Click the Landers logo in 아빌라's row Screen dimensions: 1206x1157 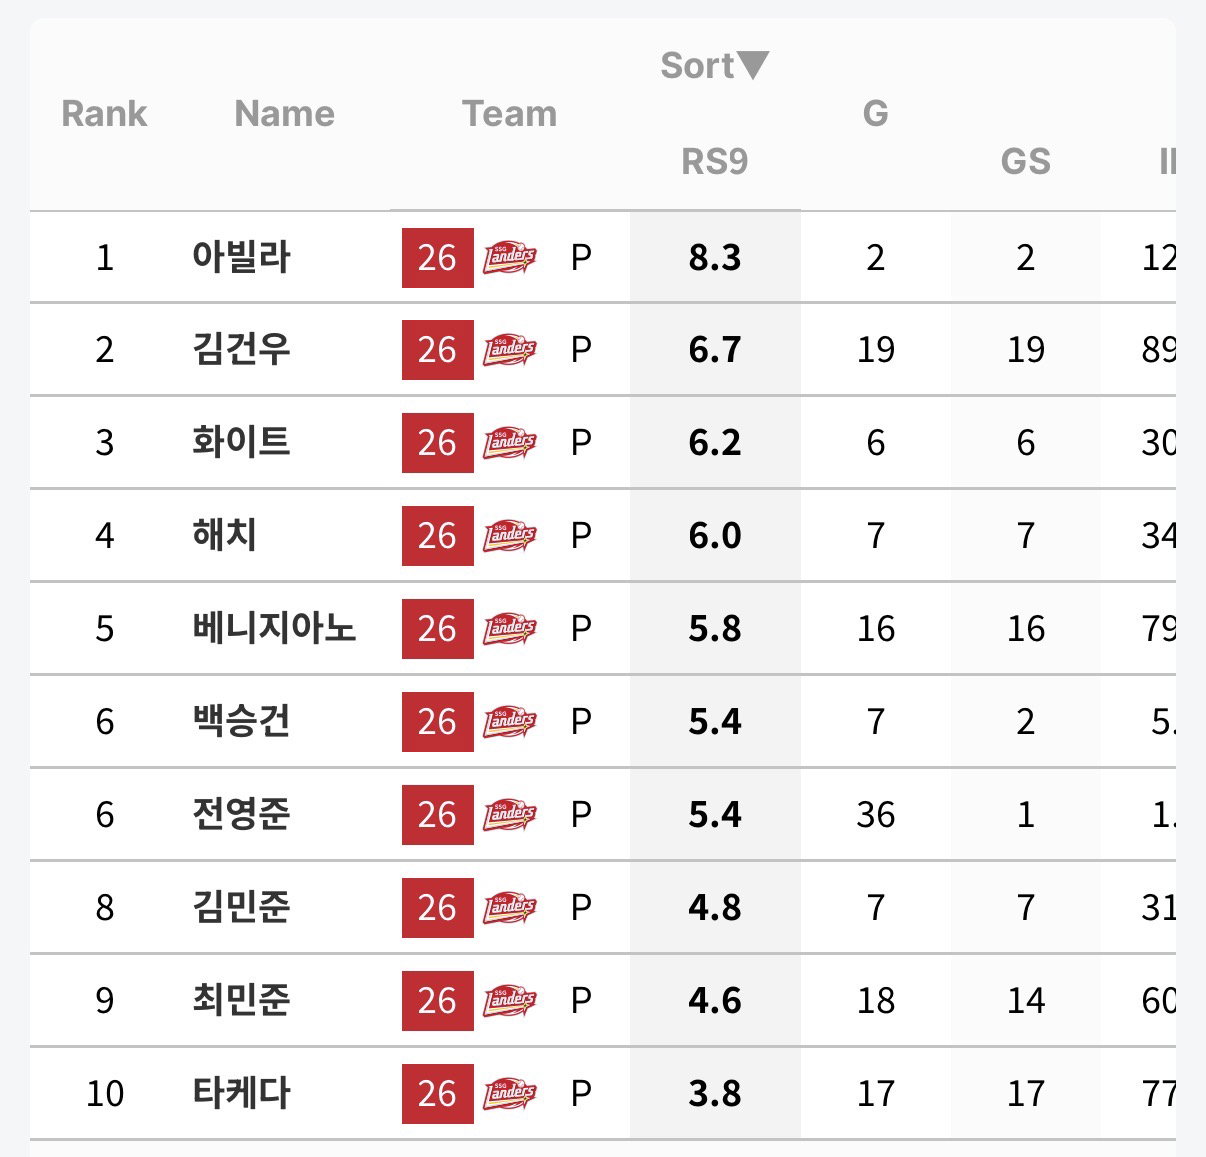[510, 258]
